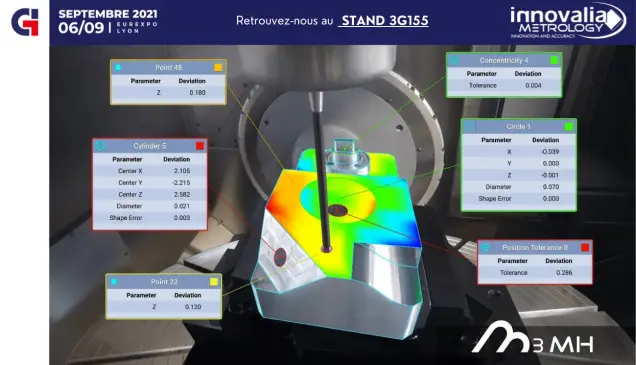Click the Cylinder 5 Diameter value 0.021

[x=182, y=206]
